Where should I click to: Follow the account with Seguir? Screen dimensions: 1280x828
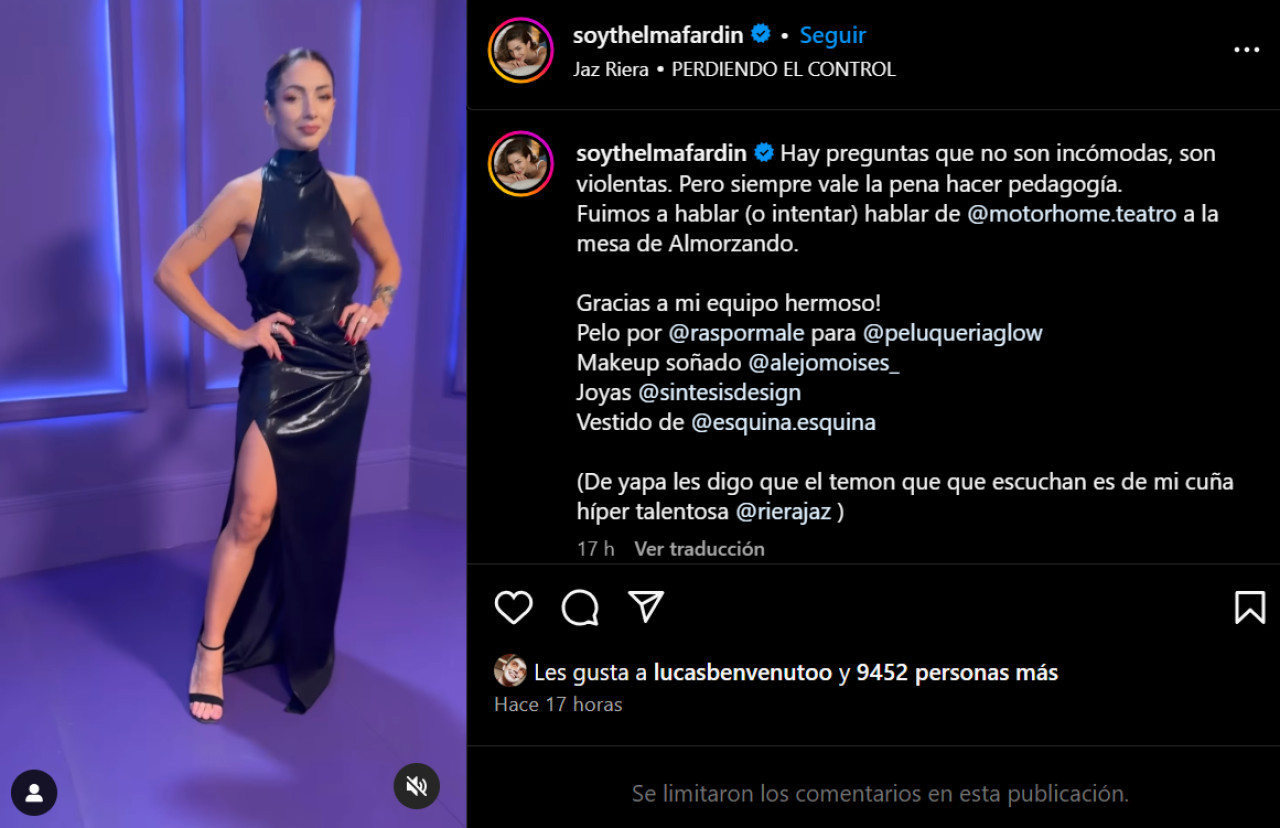coord(832,35)
